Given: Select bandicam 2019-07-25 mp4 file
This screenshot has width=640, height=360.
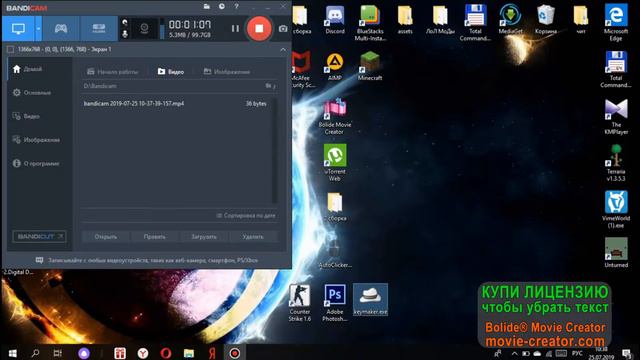Looking at the screenshot, I should pos(176,104).
